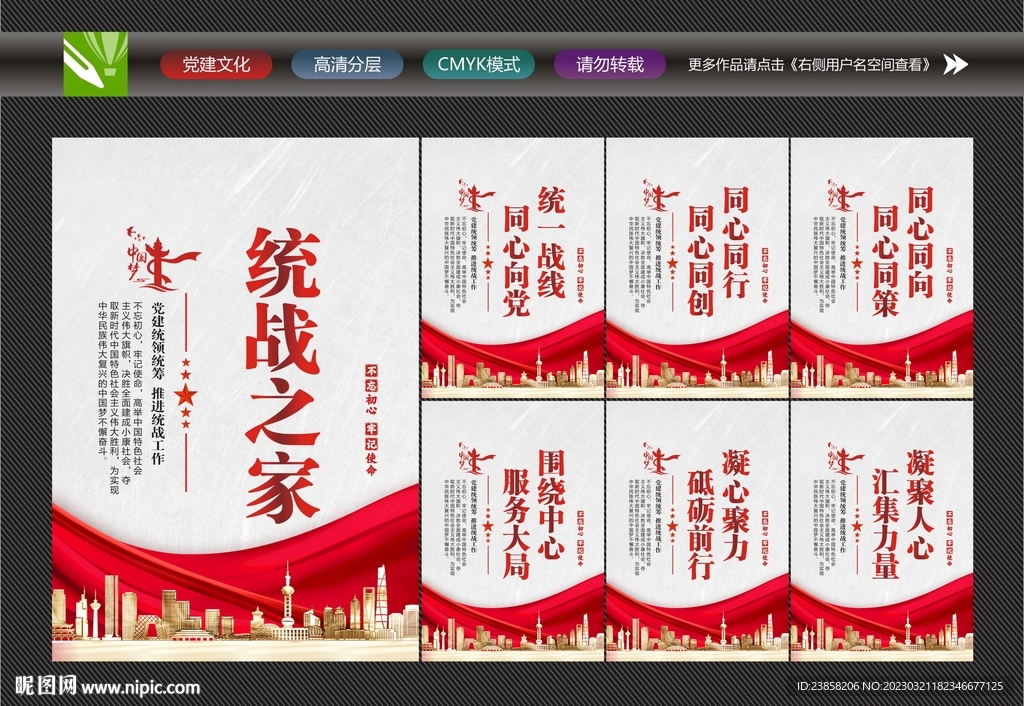
Task: Click the city skyline on the large poster
Action: click(x=235, y=604)
